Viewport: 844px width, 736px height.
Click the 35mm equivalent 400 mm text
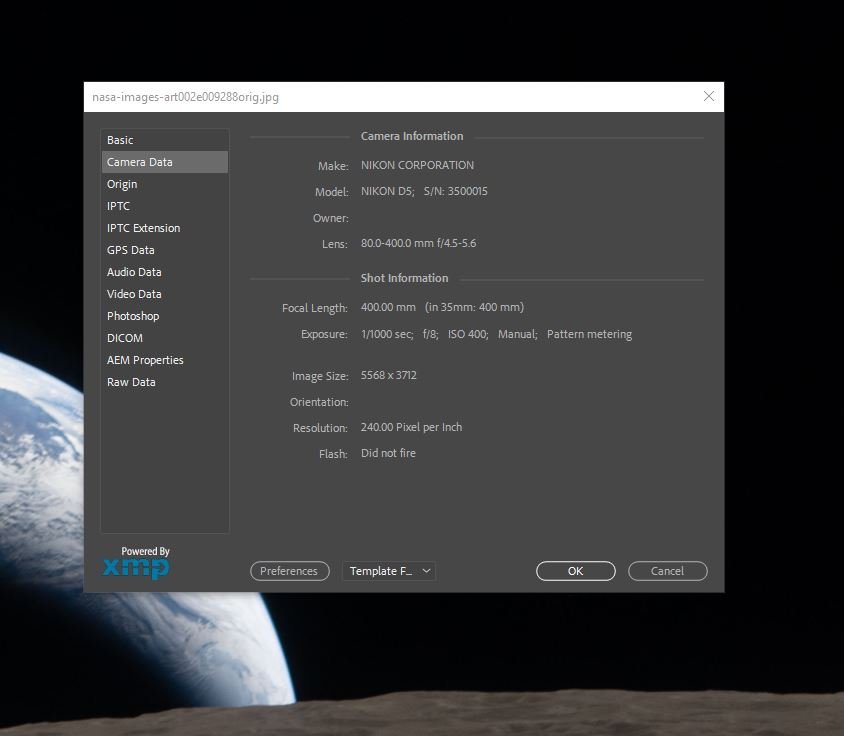pyautogui.click(x=474, y=307)
